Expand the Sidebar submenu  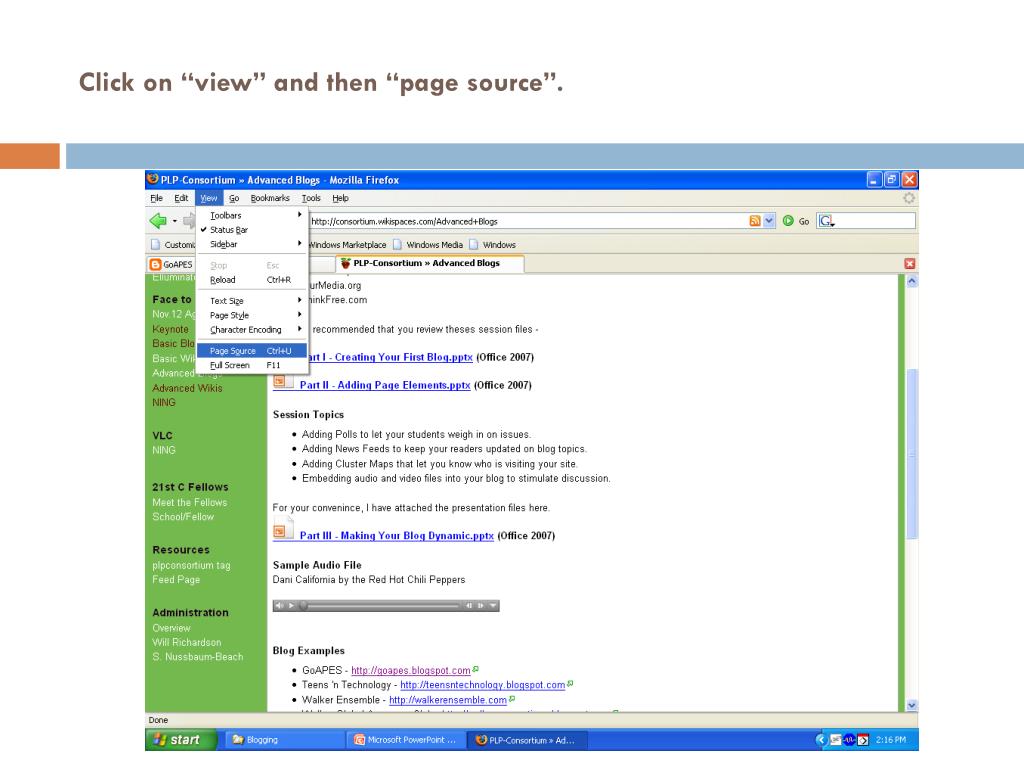click(251, 244)
